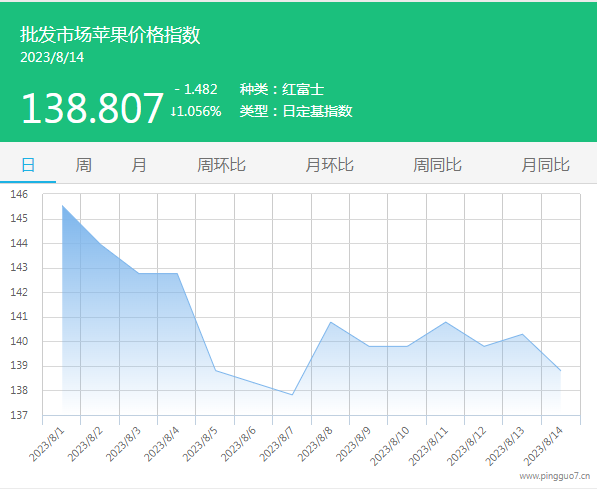
Task: Open the www.pingguo7.cn watermark link
Action: pos(555,476)
